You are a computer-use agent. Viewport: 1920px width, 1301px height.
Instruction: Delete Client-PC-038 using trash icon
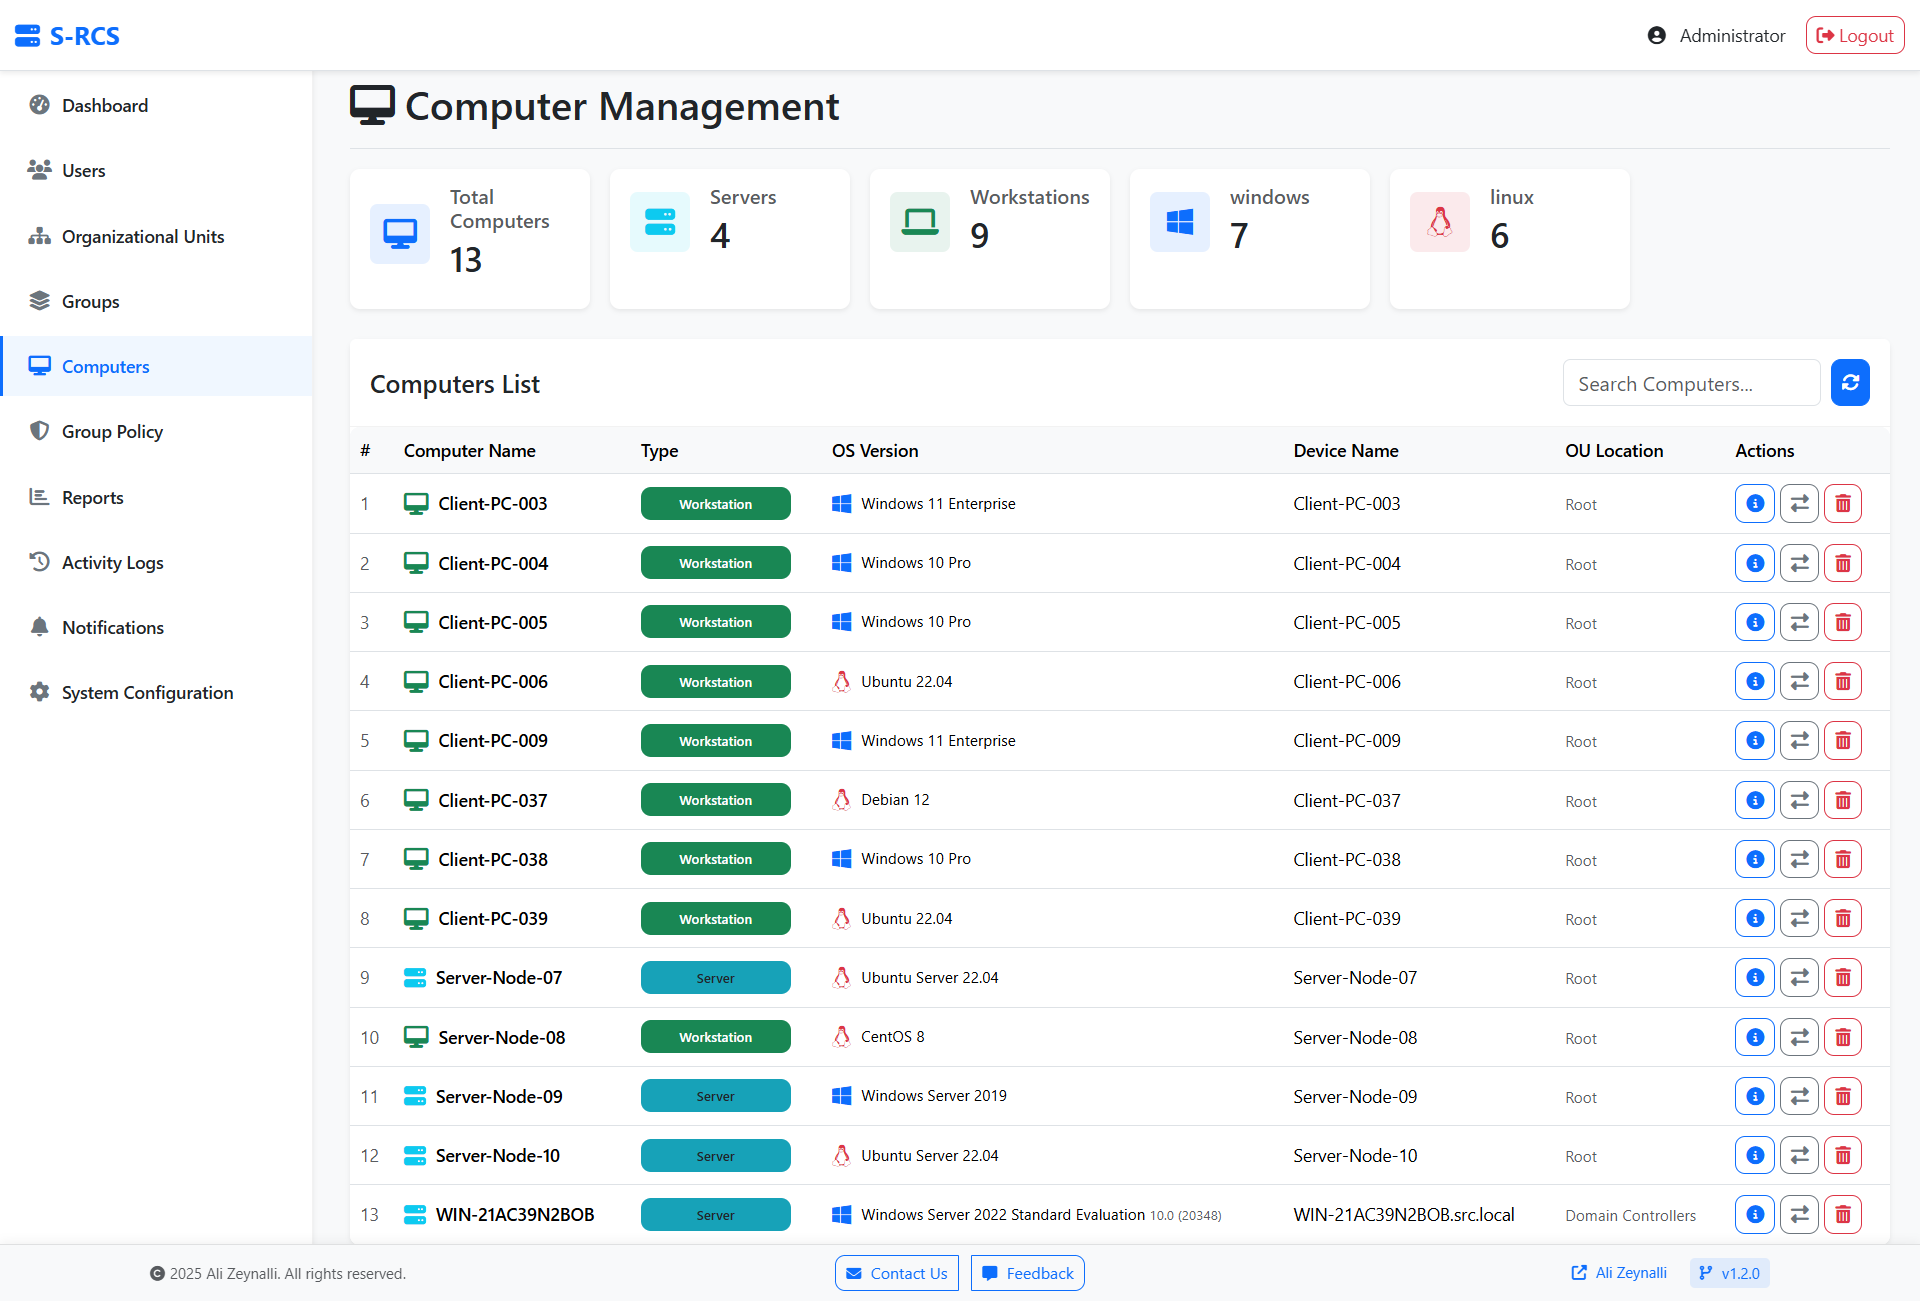tap(1842, 859)
